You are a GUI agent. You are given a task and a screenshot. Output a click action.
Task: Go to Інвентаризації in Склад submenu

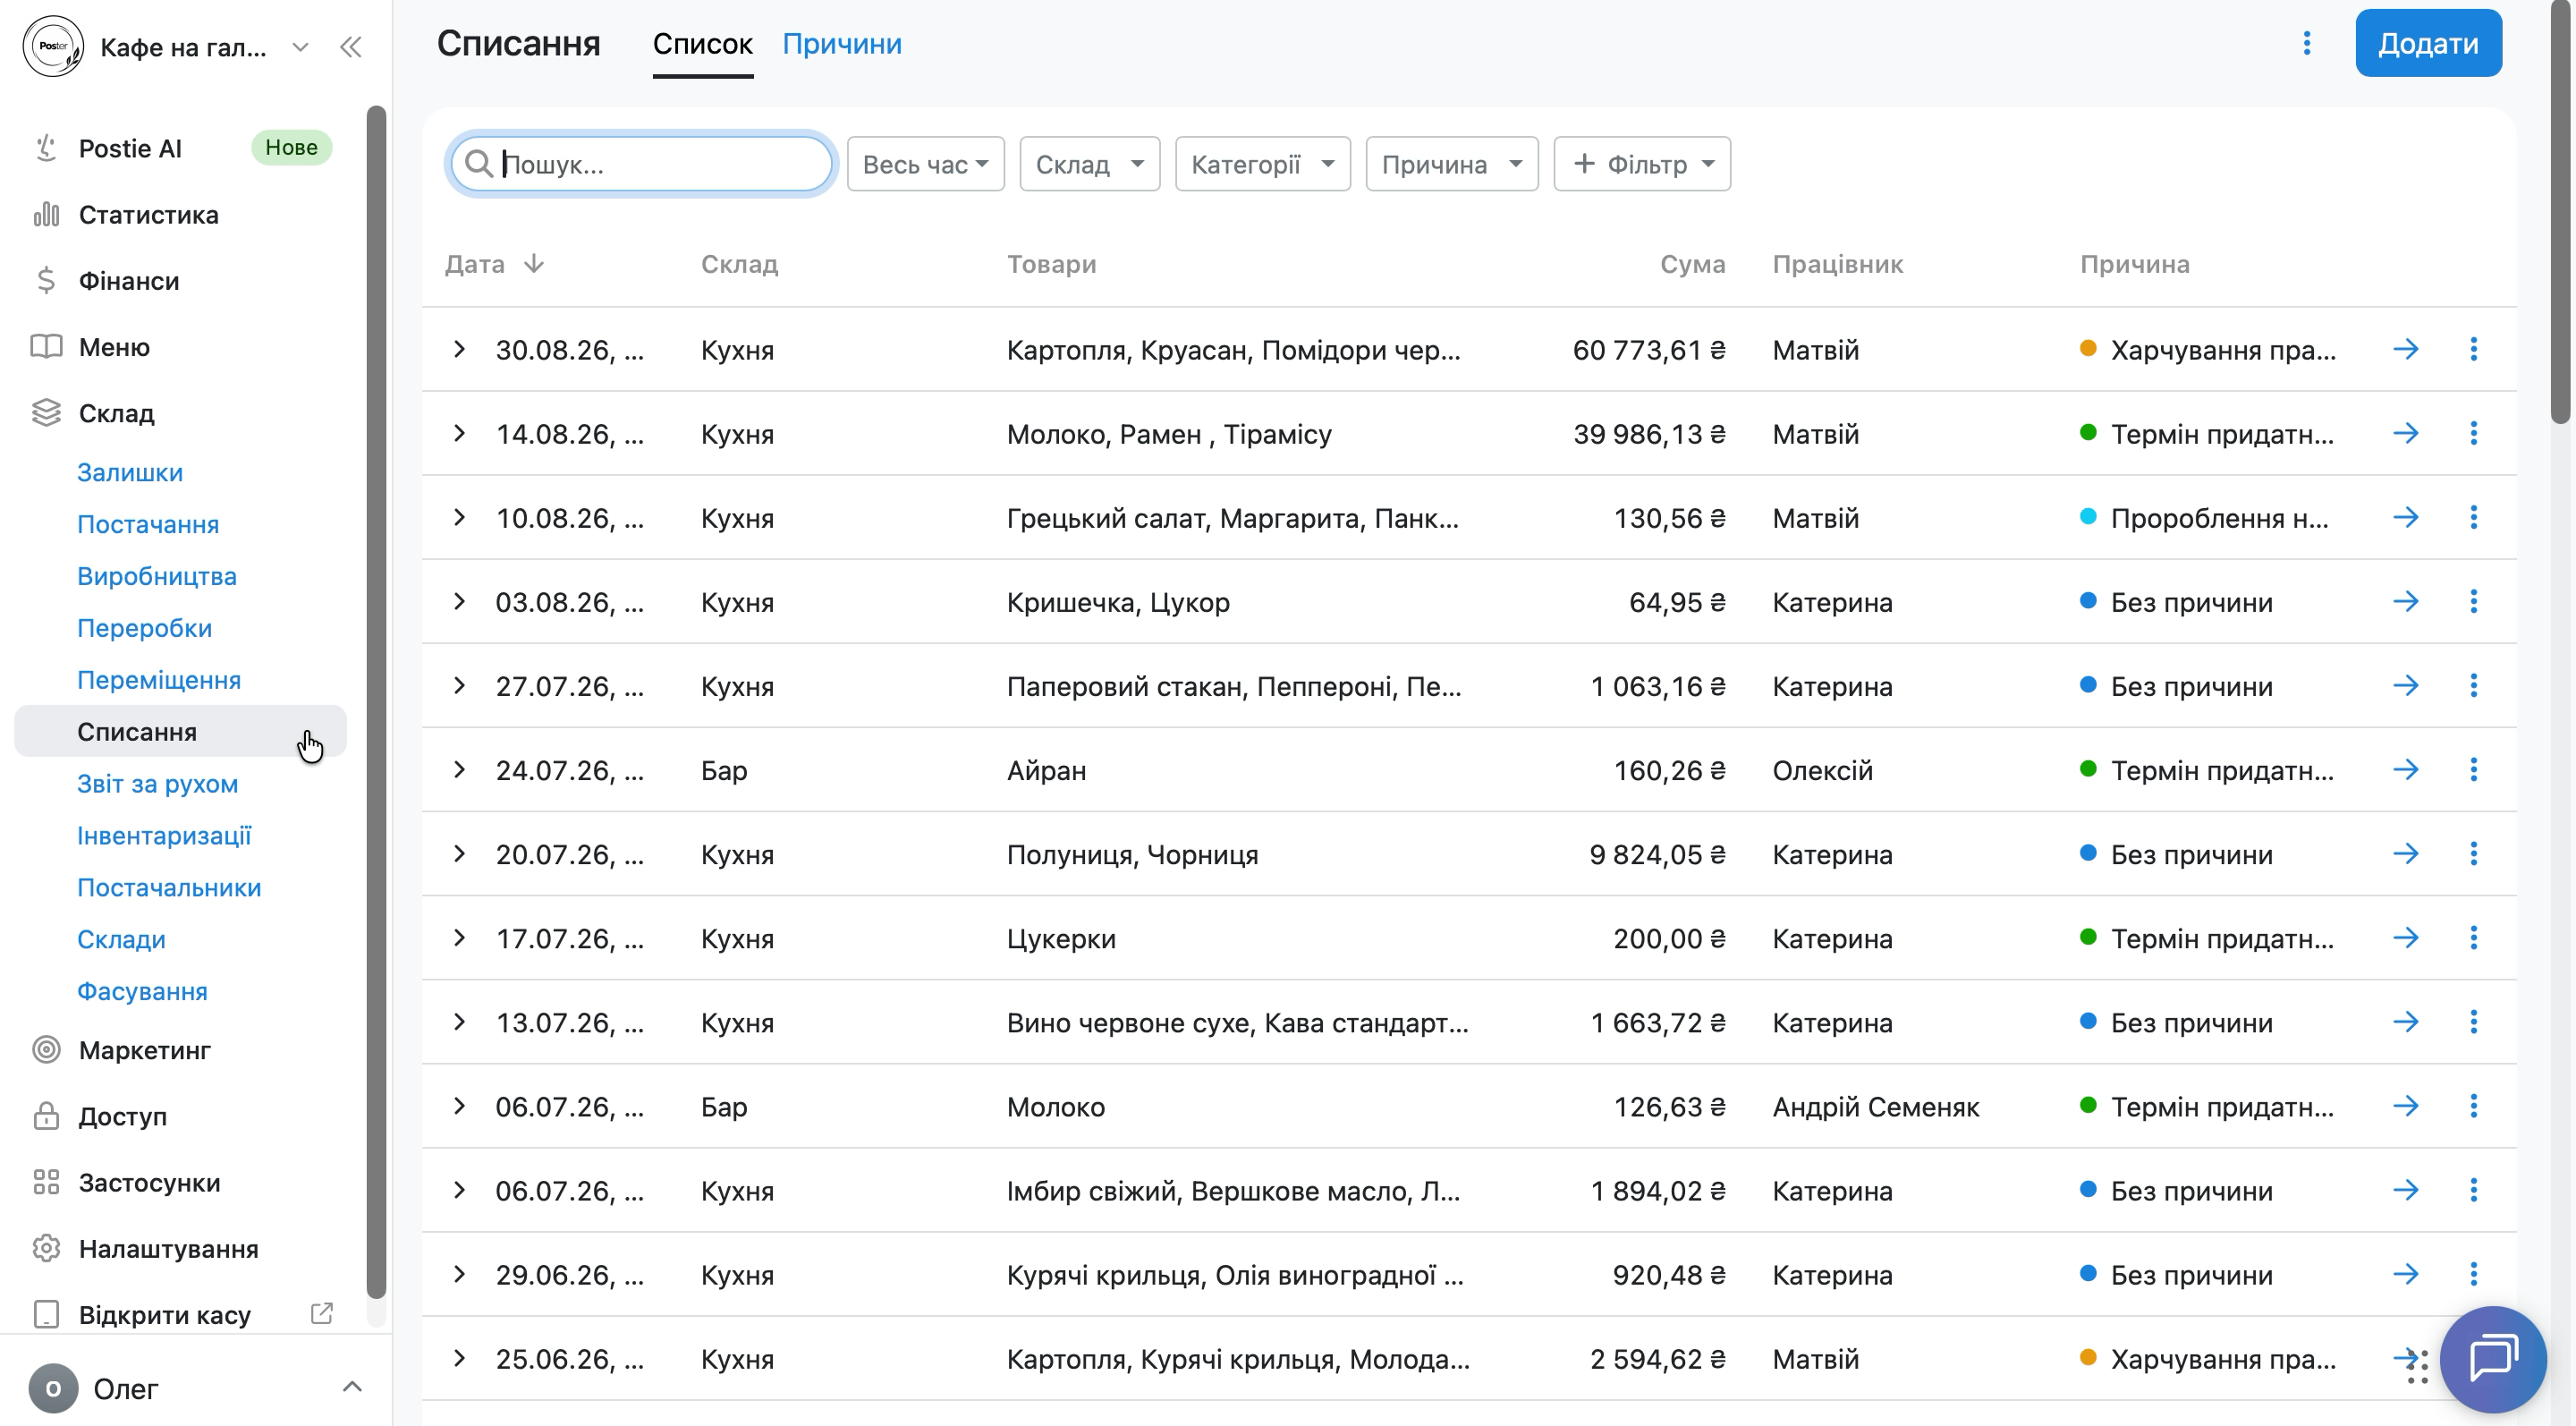click(164, 835)
